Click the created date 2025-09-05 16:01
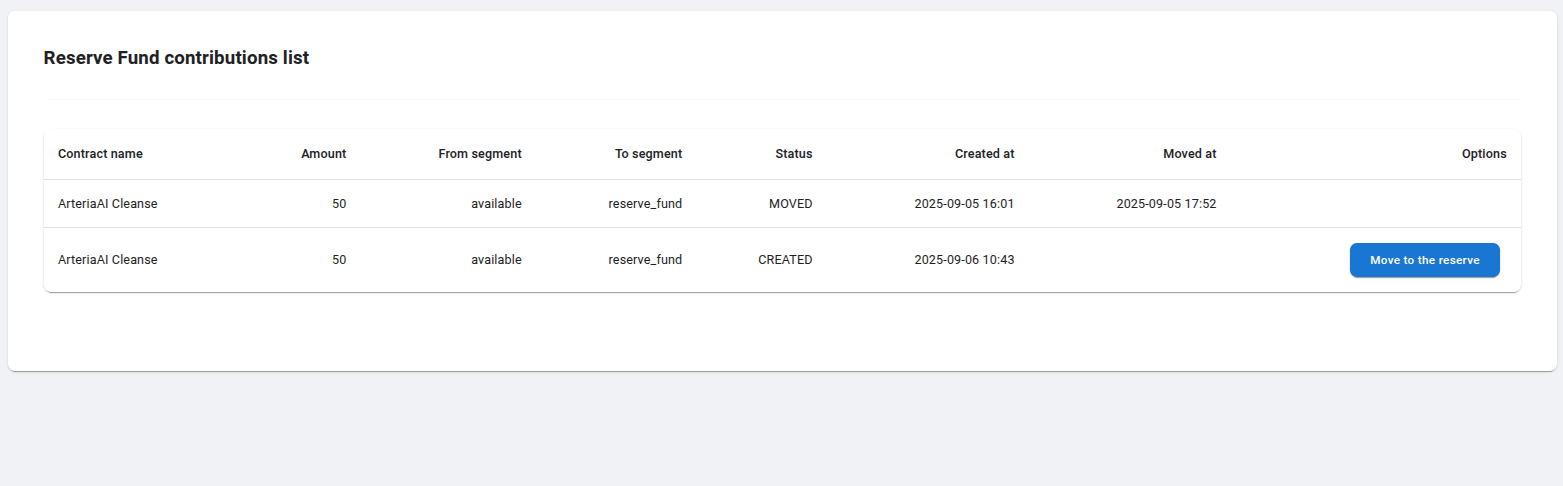This screenshot has height=486, width=1563. click(964, 204)
